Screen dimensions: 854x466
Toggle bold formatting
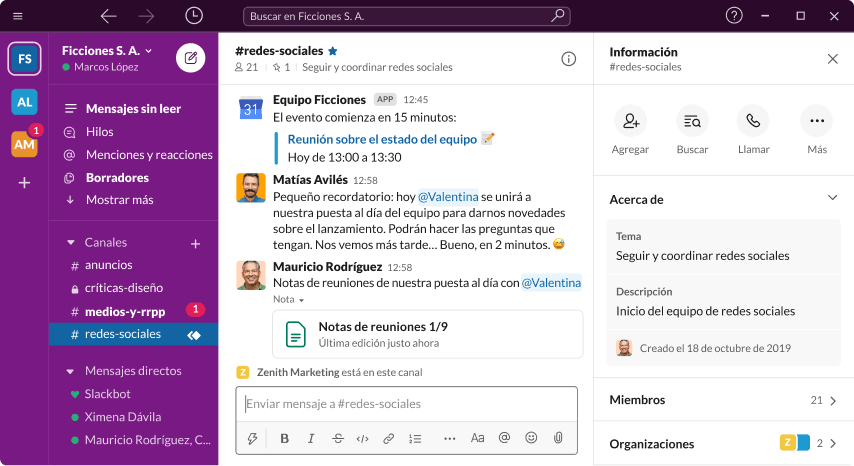click(x=284, y=438)
